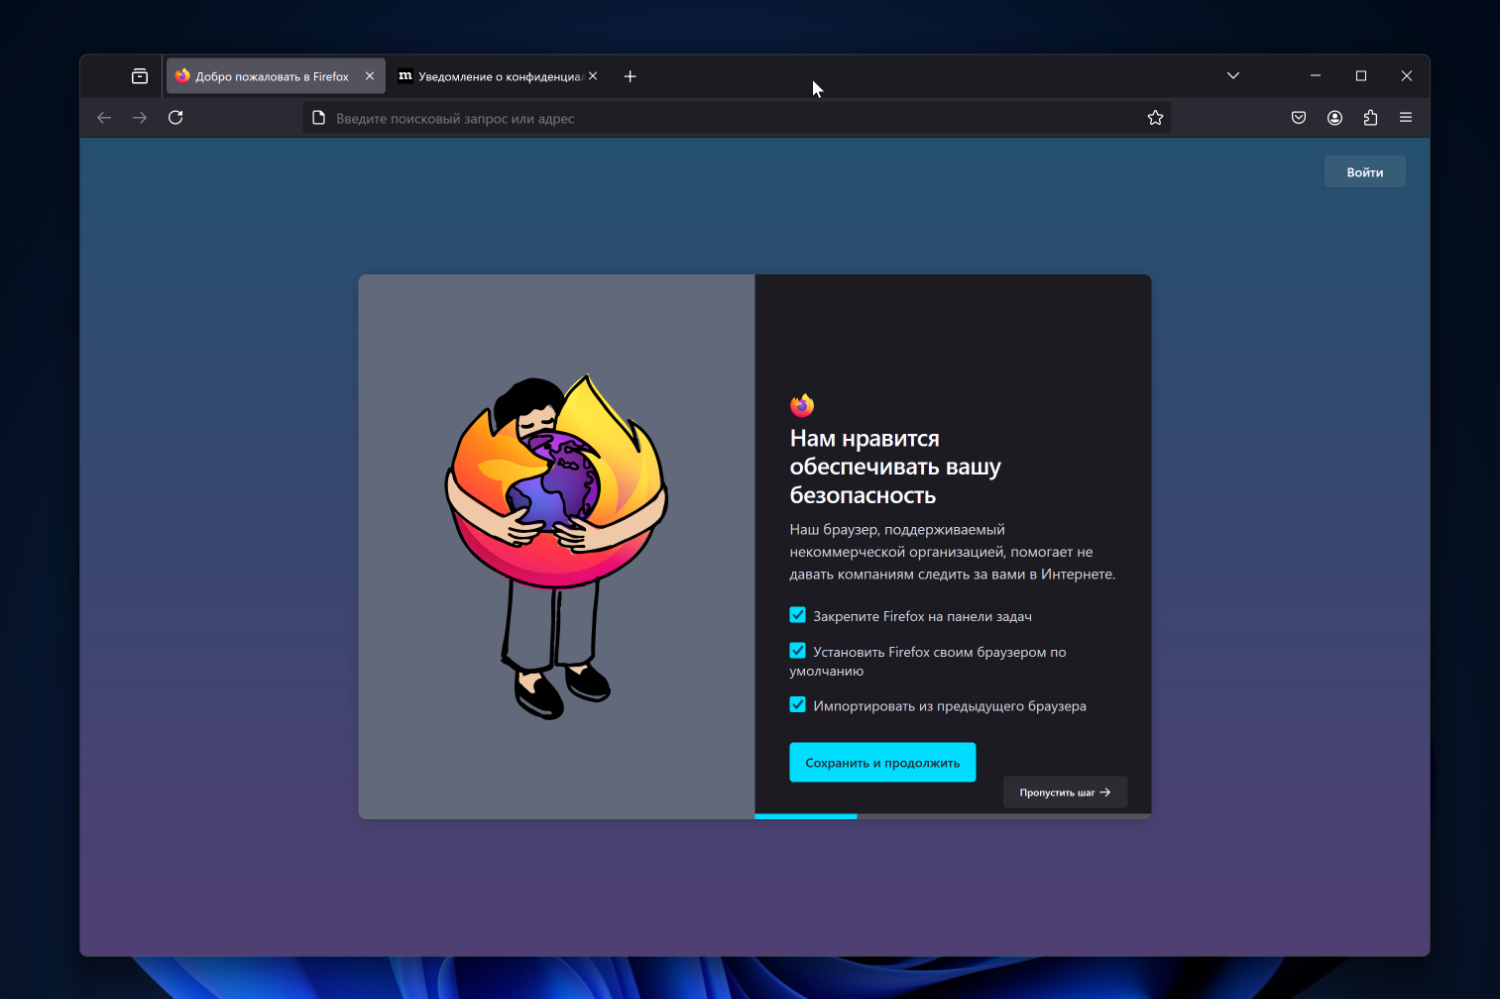The image size is (1500, 999).
Task: Uncheck 'Закрепите Firefox на панели задач'
Action: [x=797, y=615]
